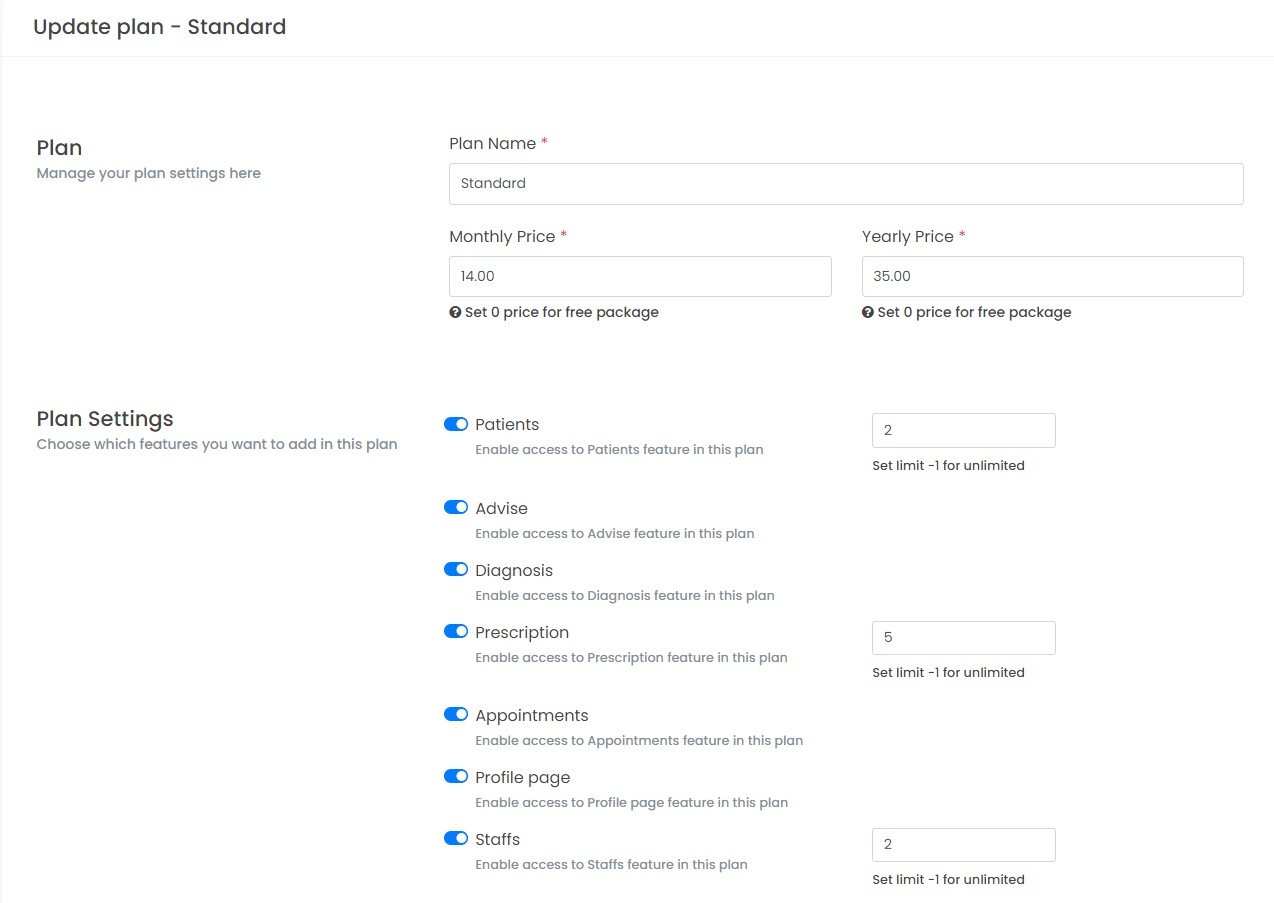The width and height of the screenshot is (1274, 903).
Task: Click help icon under Monthly Price
Action: 455,312
